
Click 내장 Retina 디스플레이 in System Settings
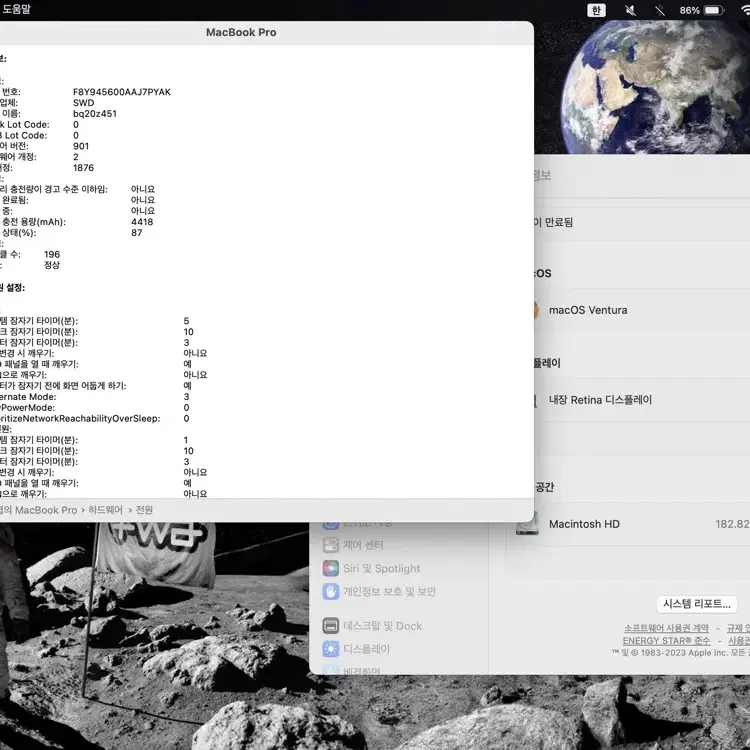(600, 400)
